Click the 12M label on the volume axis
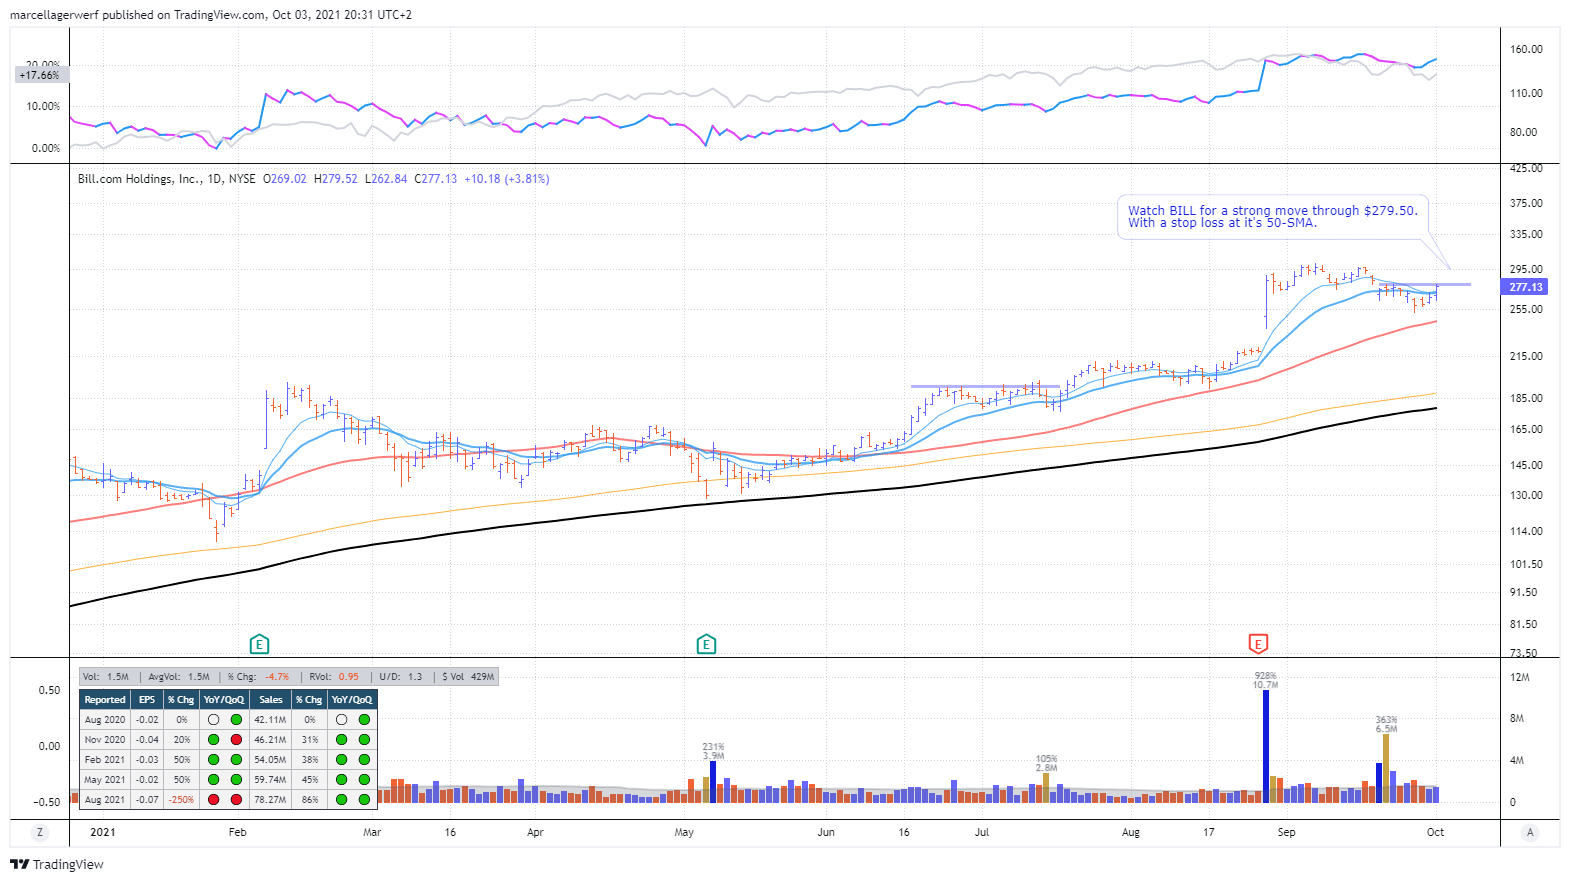The width and height of the screenshot is (1570, 882). click(1519, 677)
